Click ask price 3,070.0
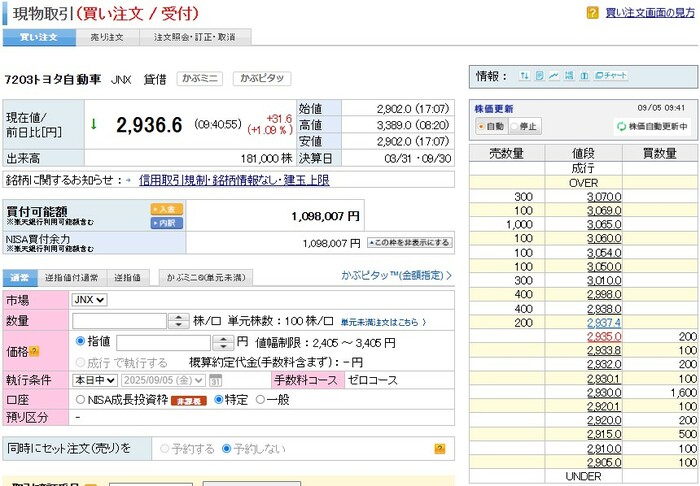Image resolution: width=700 pixels, height=486 pixels. (x=604, y=197)
